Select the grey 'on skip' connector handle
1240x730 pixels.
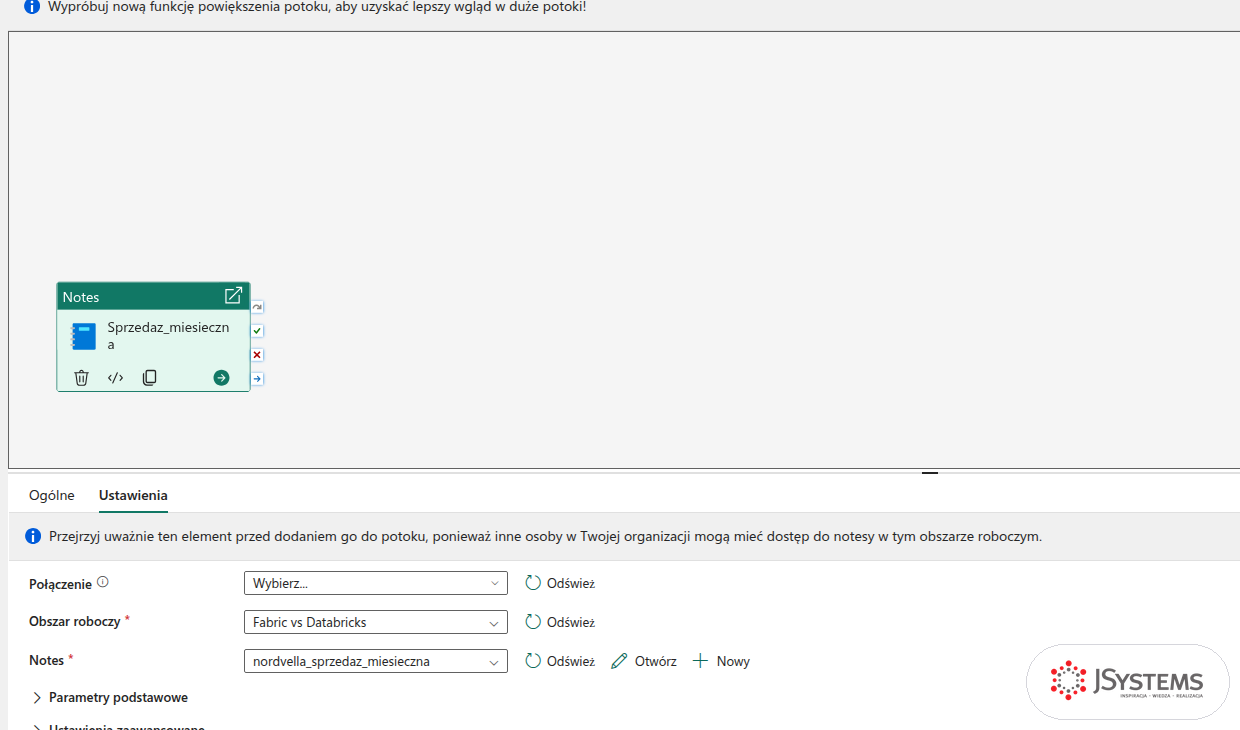point(257,307)
